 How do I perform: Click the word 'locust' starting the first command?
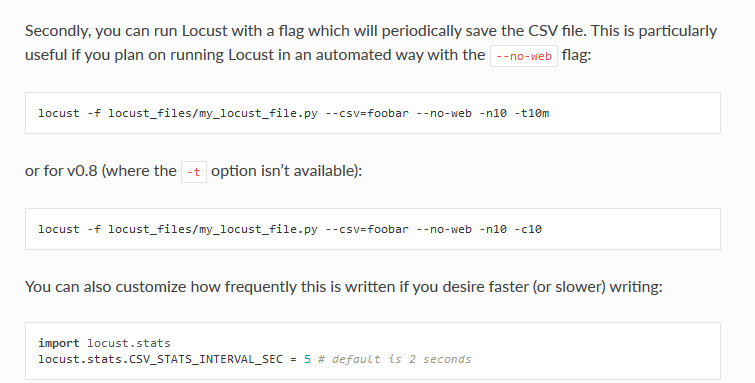[x=59, y=113]
